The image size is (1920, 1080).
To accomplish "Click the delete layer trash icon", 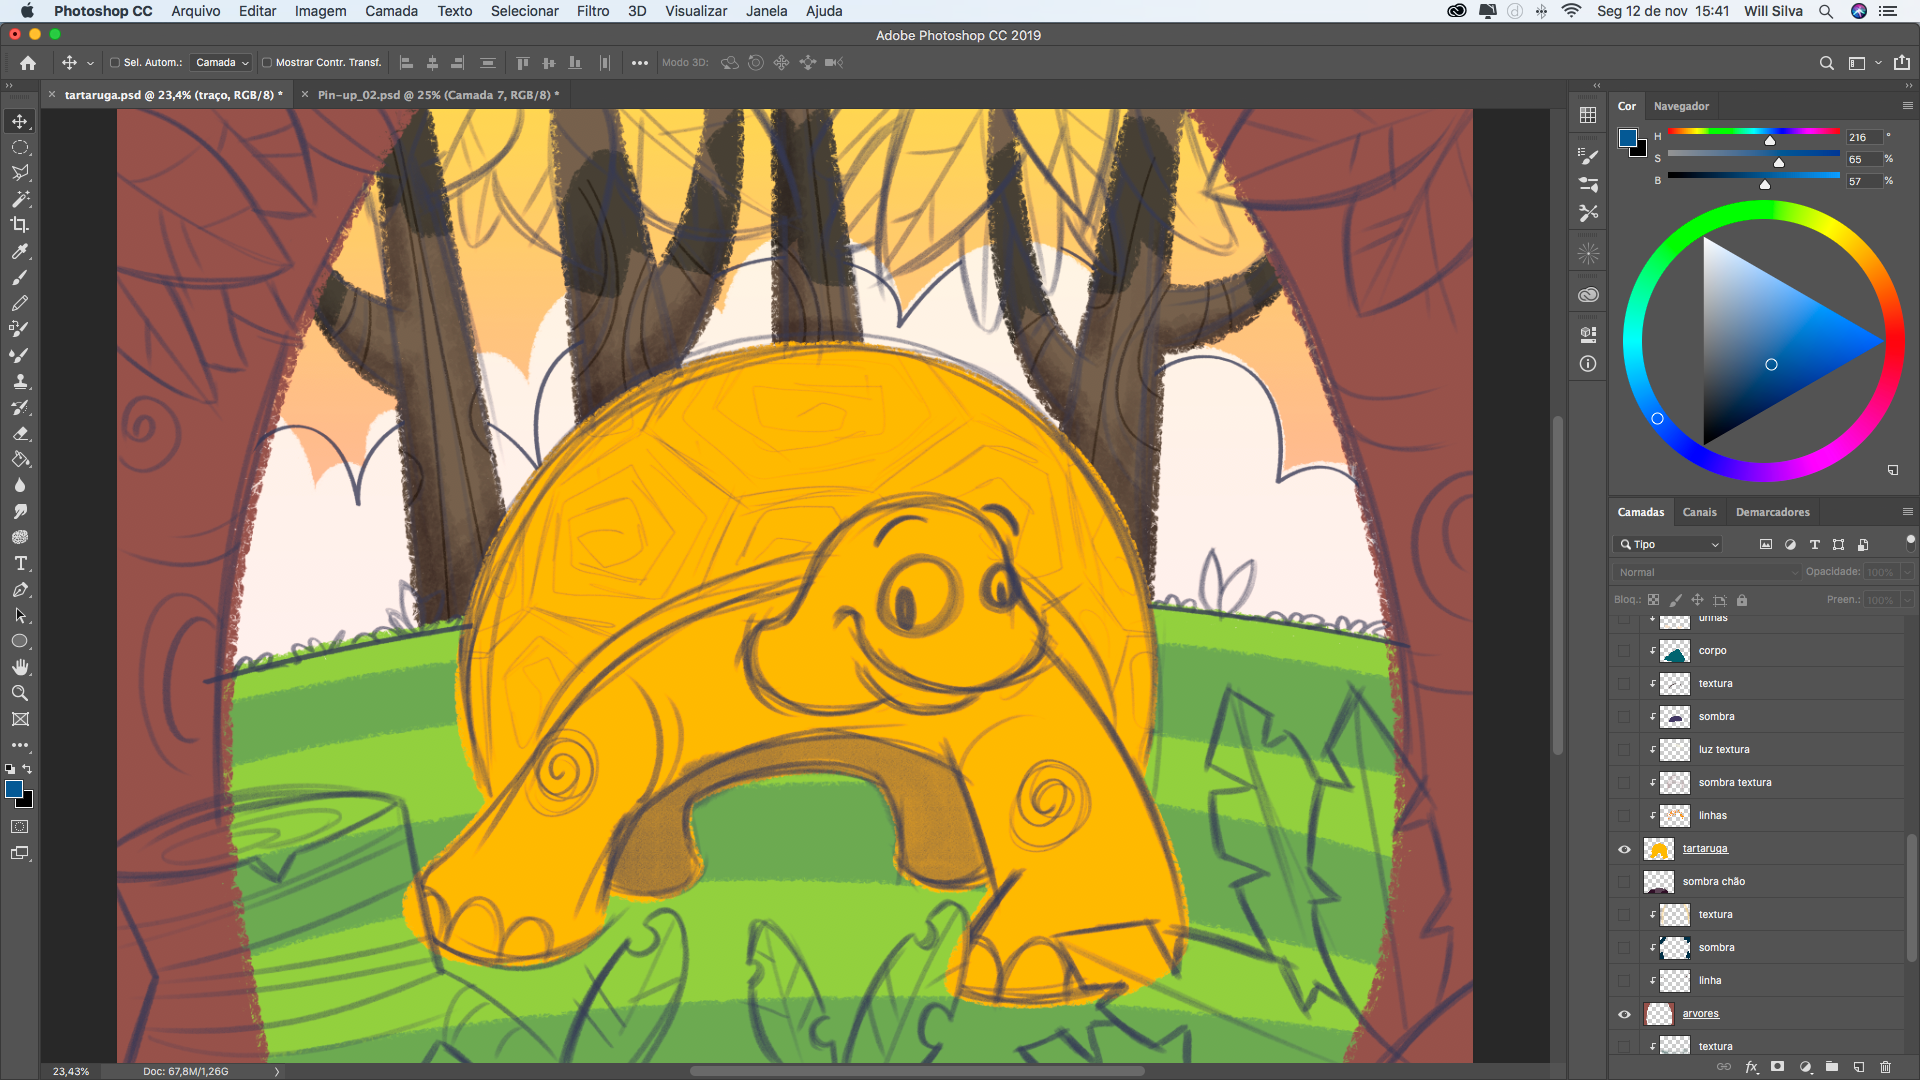I will click(x=1885, y=1067).
